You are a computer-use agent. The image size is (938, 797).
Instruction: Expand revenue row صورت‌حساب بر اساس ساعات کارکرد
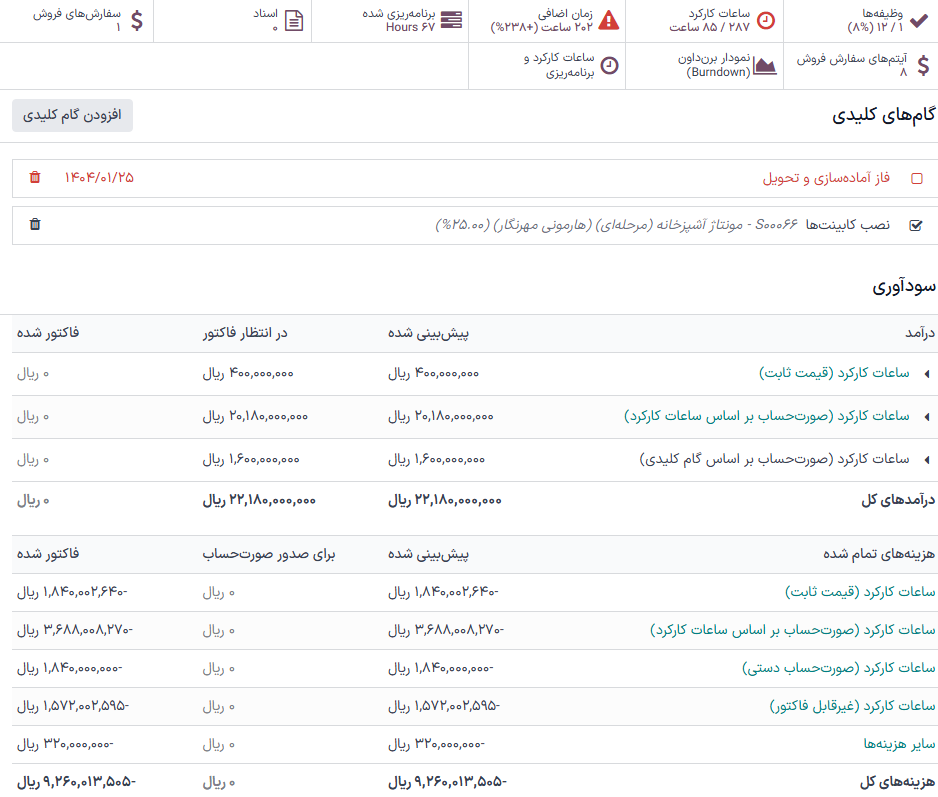click(x=926, y=417)
